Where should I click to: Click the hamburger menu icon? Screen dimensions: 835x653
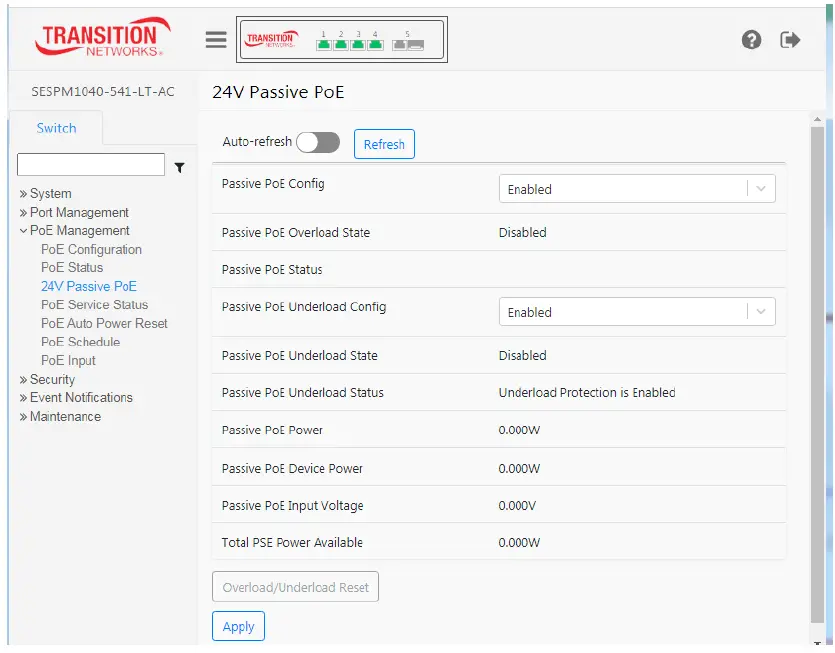(216, 39)
